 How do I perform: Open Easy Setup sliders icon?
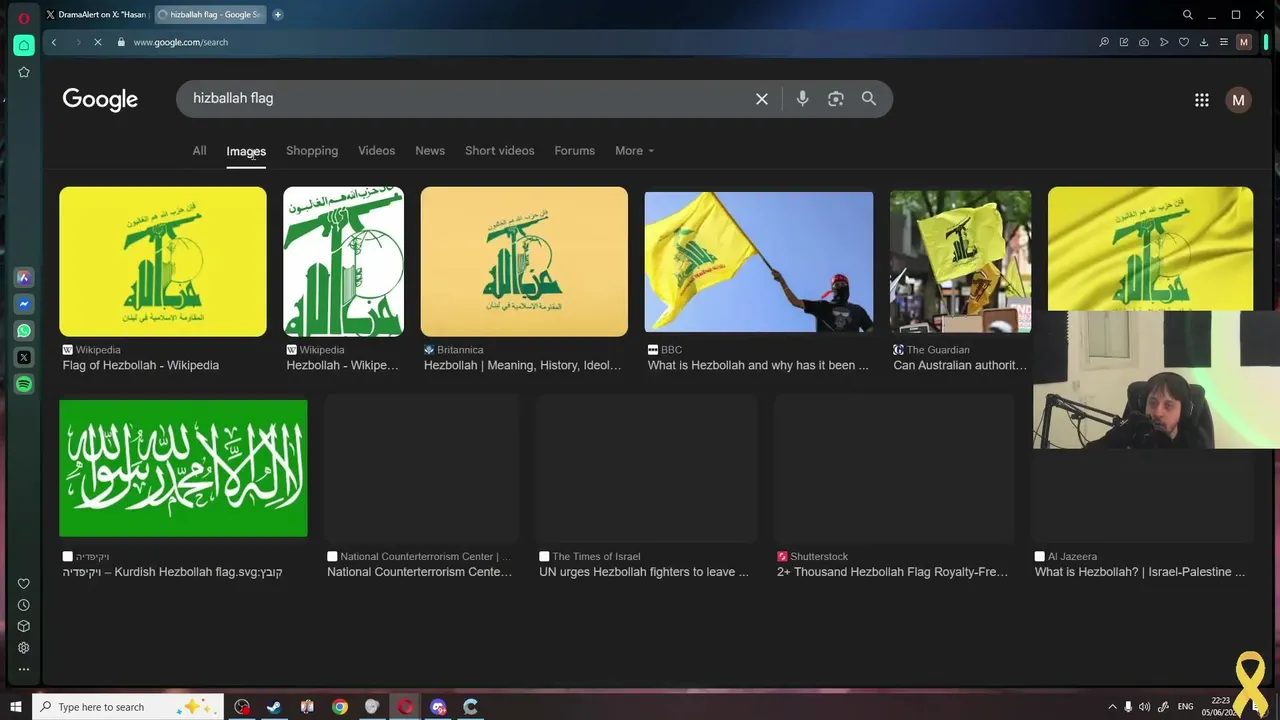click(1223, 42)
